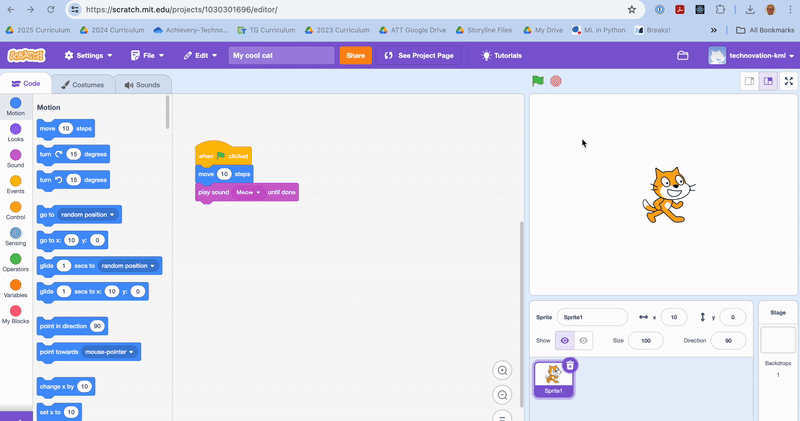
Task: Click See Project Page button
Action: pyautogui.click(x=419, y=56)
